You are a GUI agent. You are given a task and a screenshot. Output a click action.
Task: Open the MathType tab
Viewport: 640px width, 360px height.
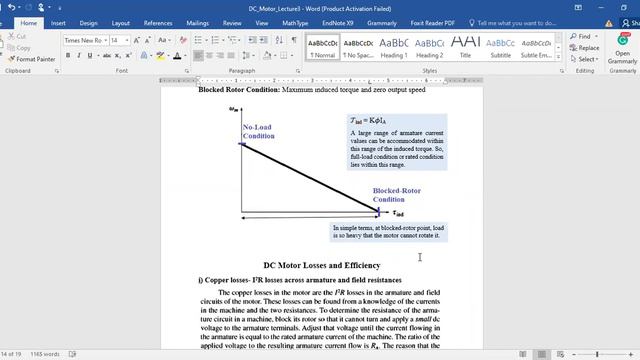coord(295,23)
